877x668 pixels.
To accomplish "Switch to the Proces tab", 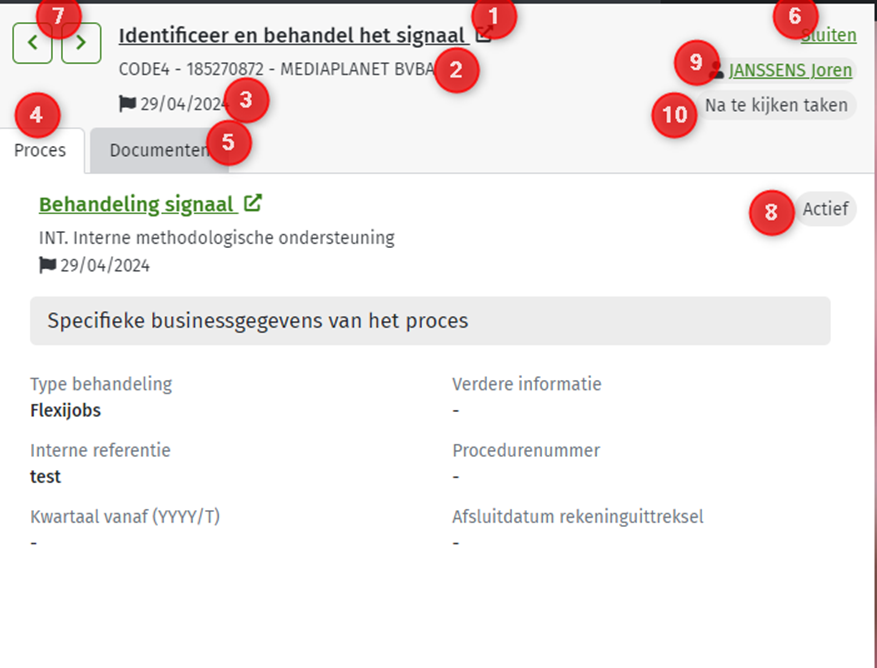I will point(40,150).
